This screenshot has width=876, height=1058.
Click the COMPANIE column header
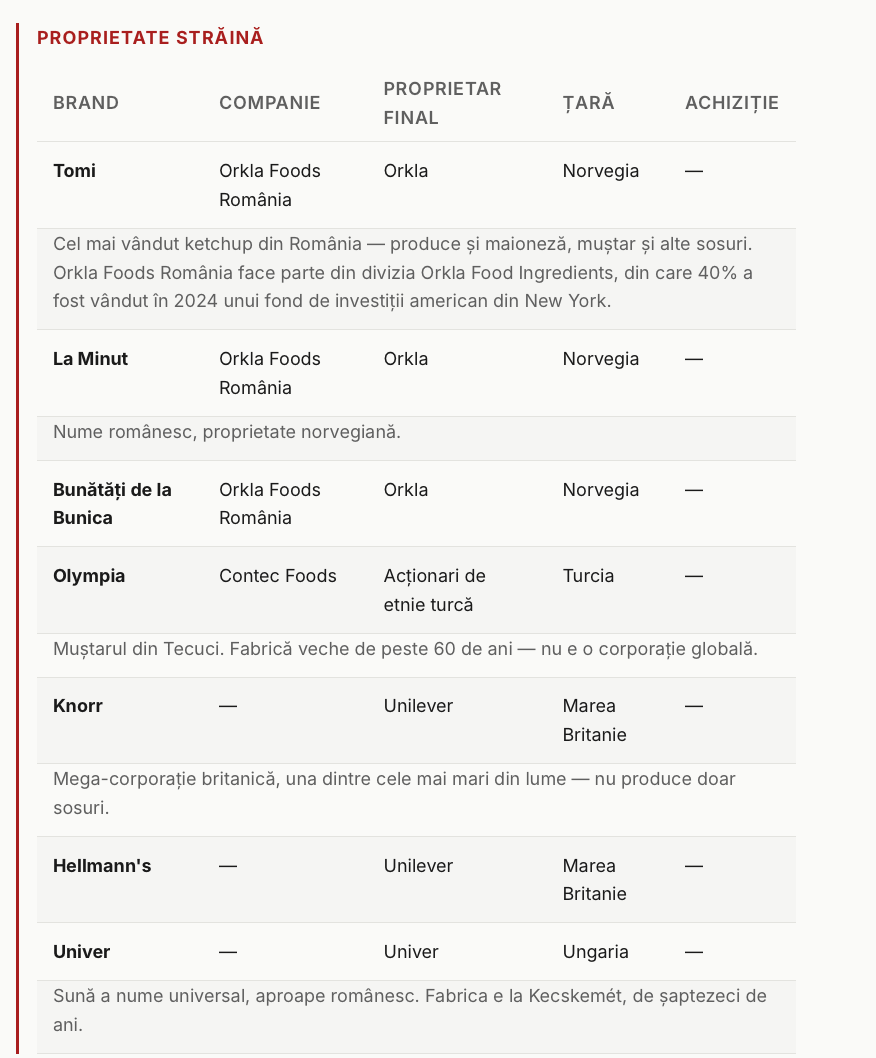[269, 103]
